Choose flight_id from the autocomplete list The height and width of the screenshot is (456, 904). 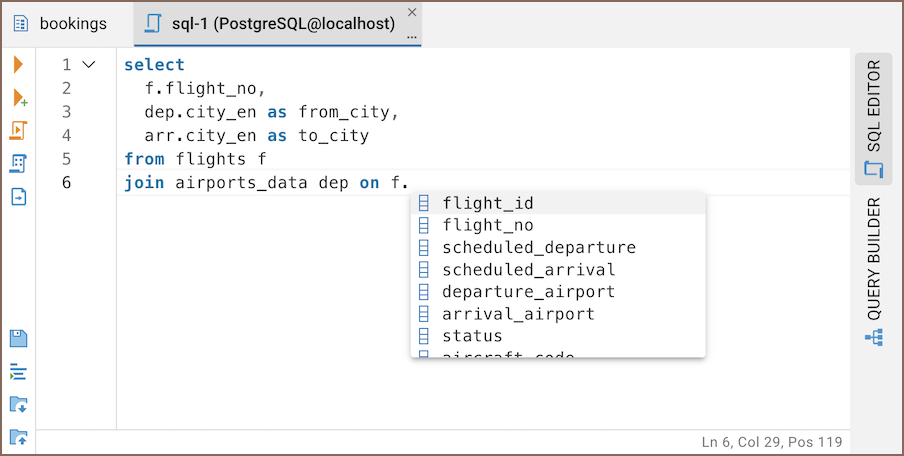tap(488, 203)
